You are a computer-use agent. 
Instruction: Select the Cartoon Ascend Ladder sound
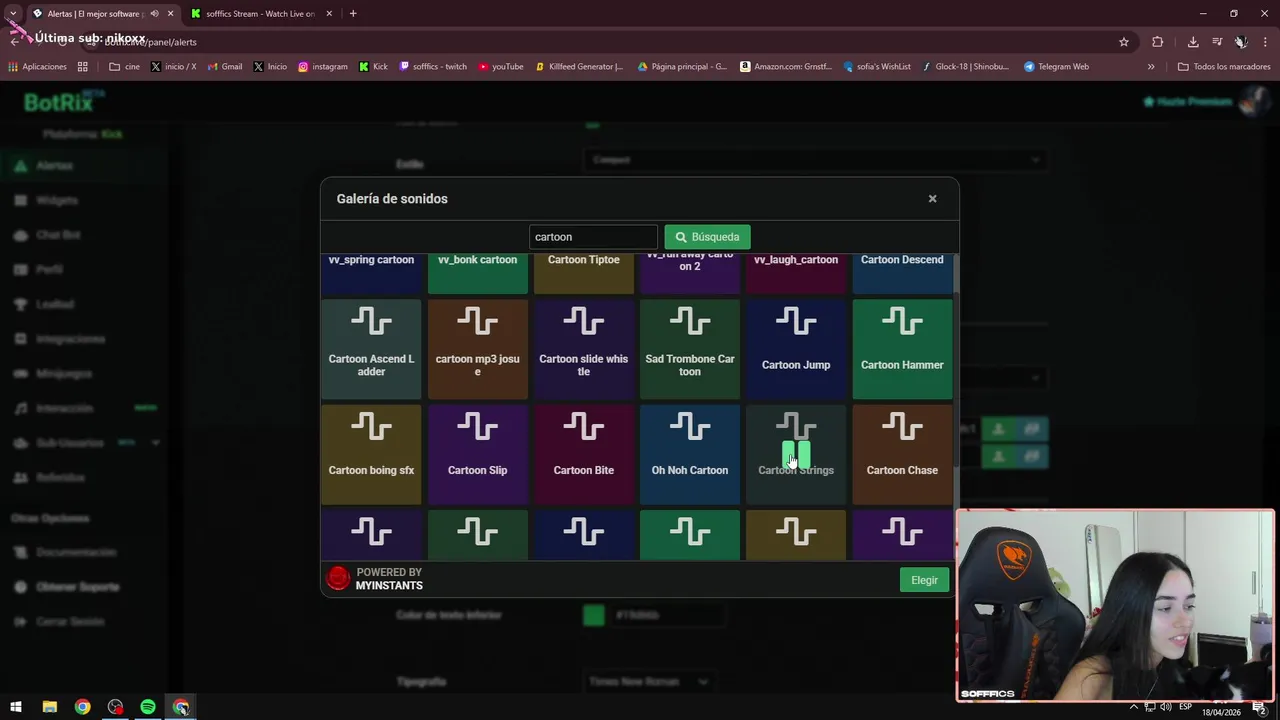click(371, 349)
